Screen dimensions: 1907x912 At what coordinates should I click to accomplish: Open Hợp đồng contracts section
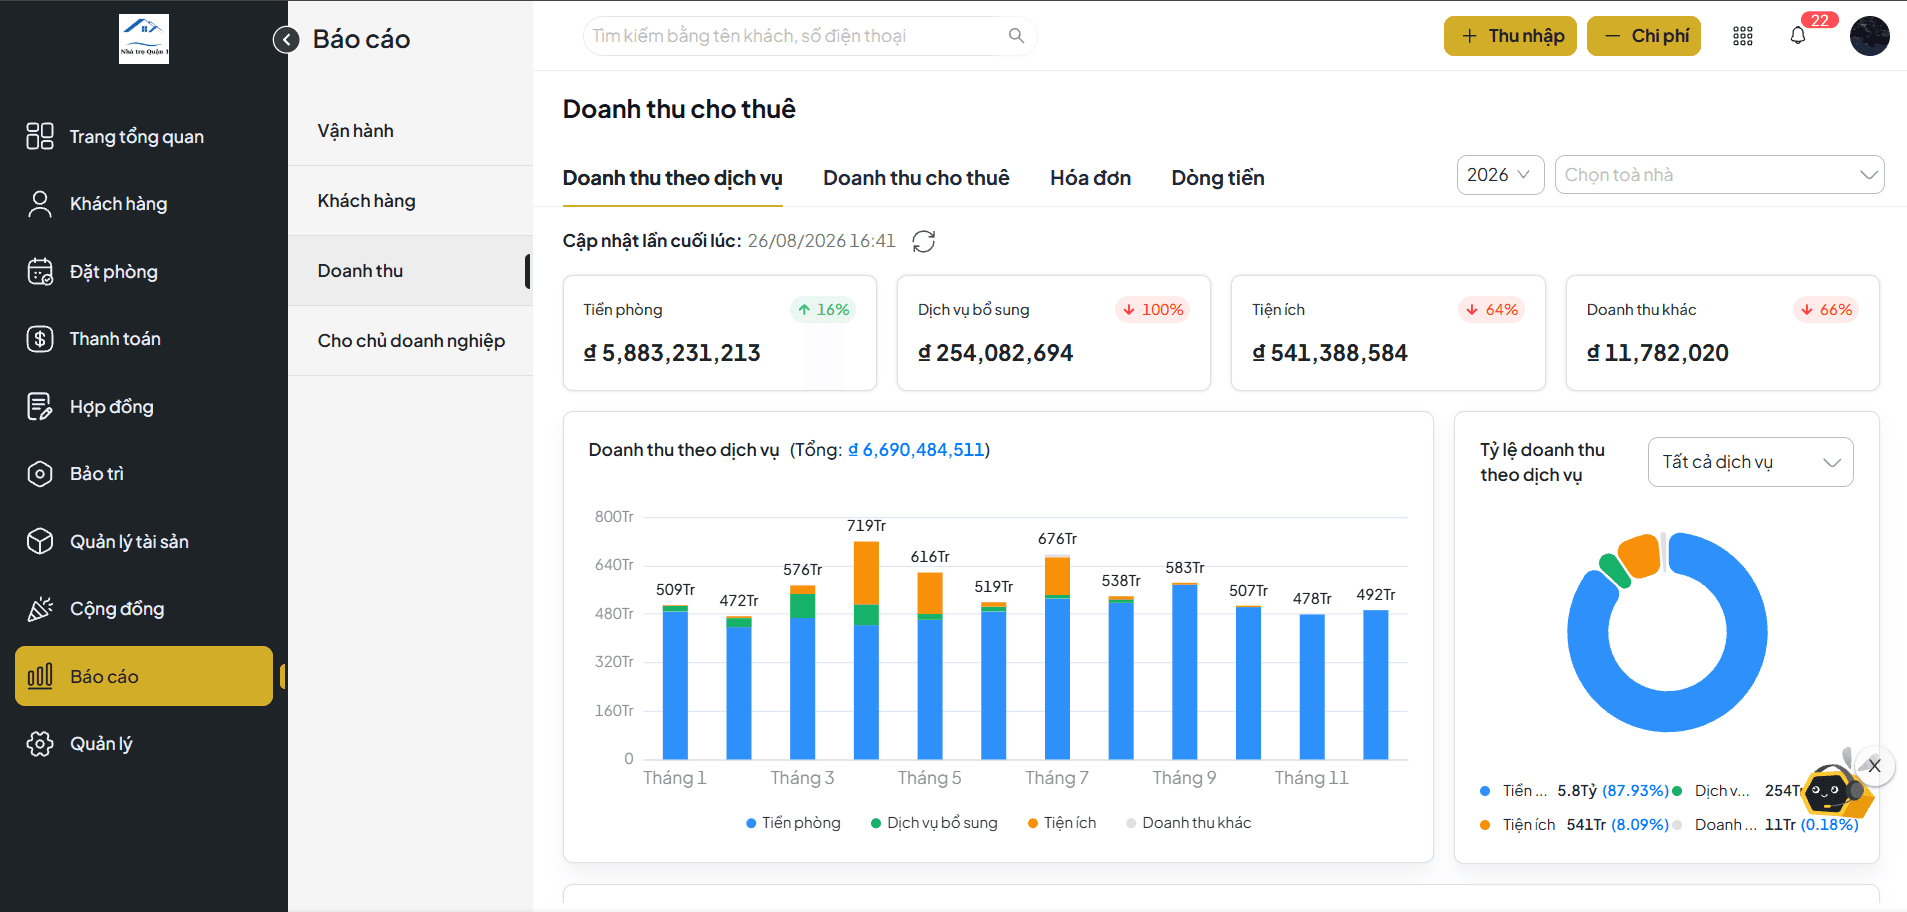click(144, 406)
